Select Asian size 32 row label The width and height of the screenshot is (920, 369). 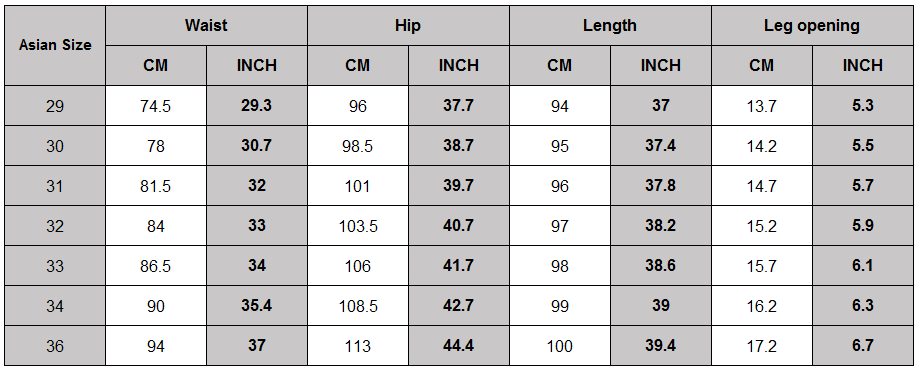(x=55, y=226)
